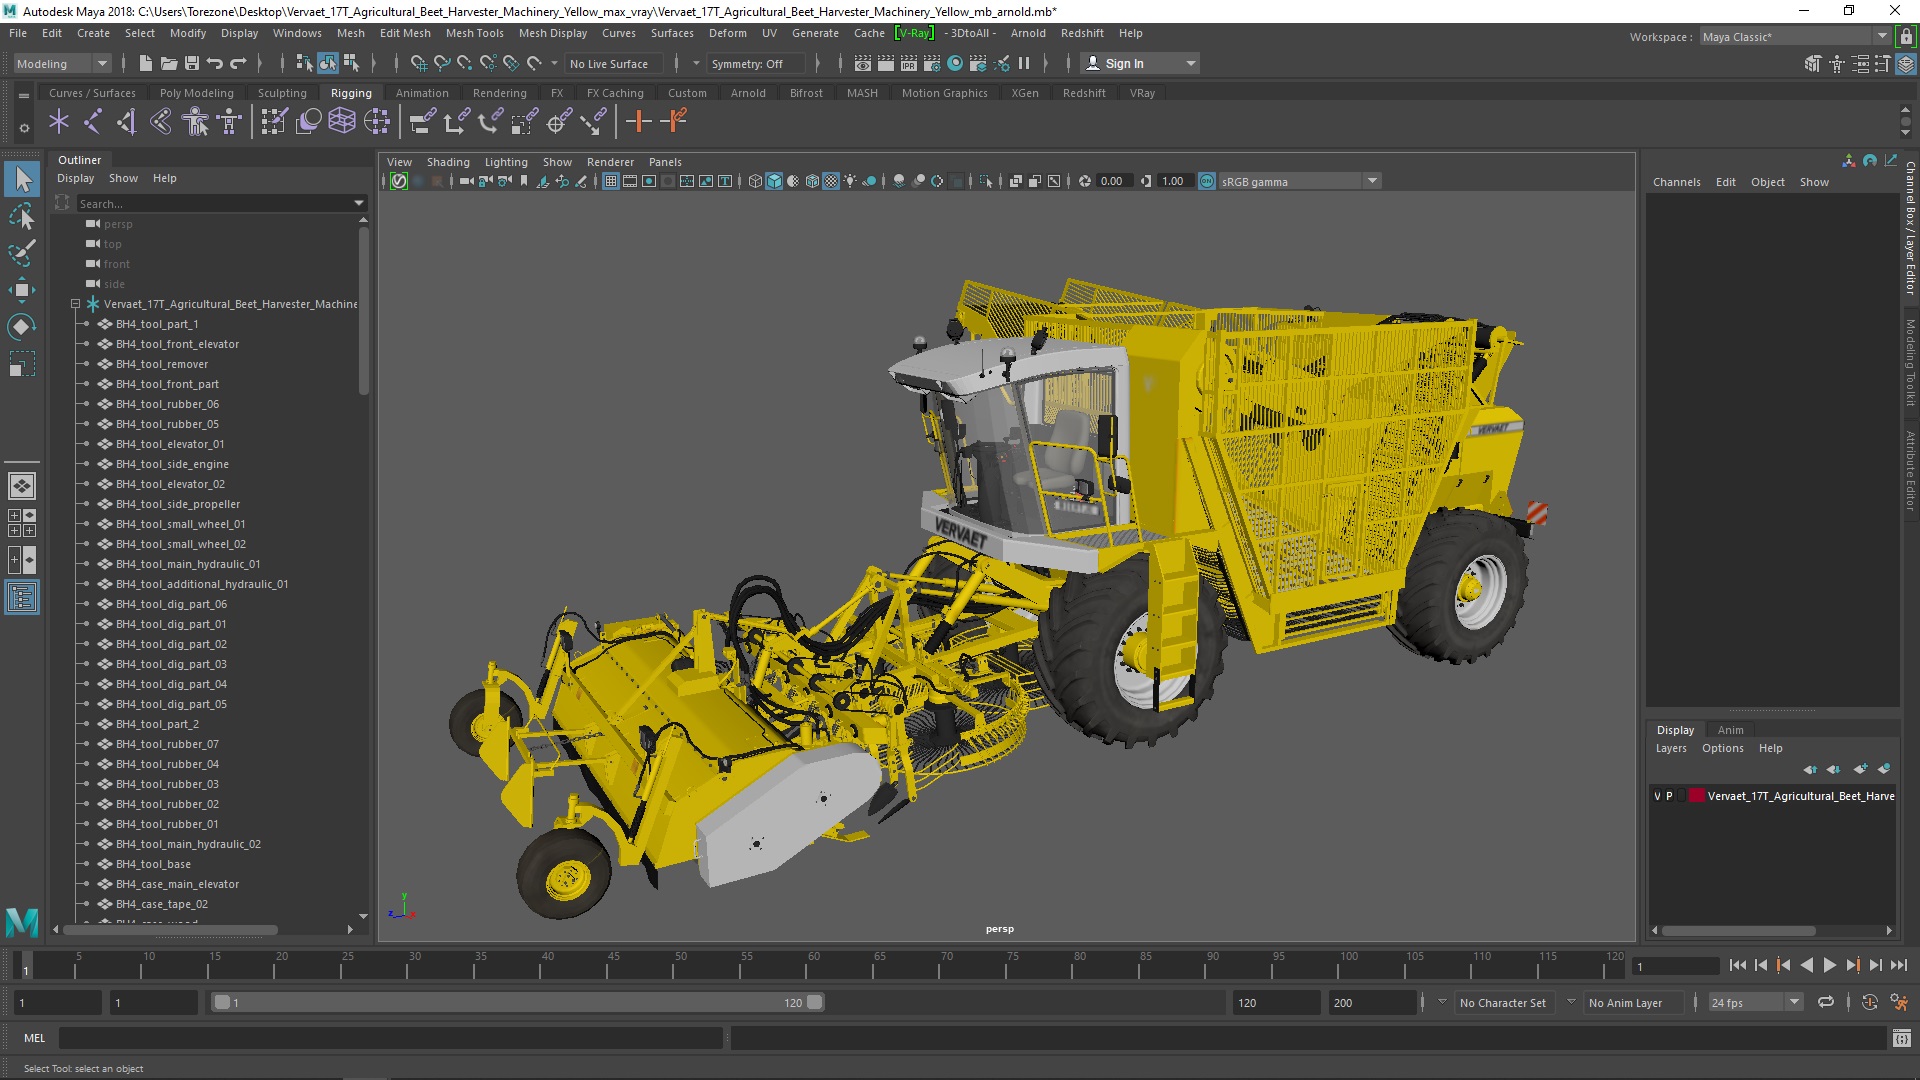
Task: Open the Sign In dropdown arrow
Action: coord(1190,63)
